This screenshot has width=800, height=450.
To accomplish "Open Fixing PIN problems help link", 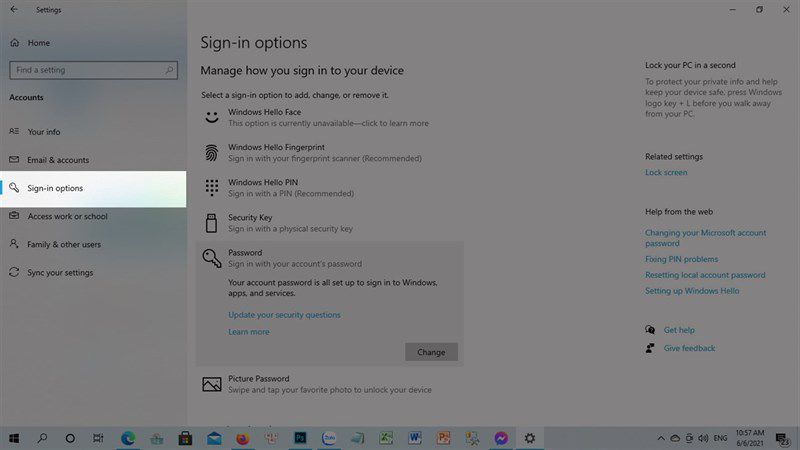I will (681, 259).
